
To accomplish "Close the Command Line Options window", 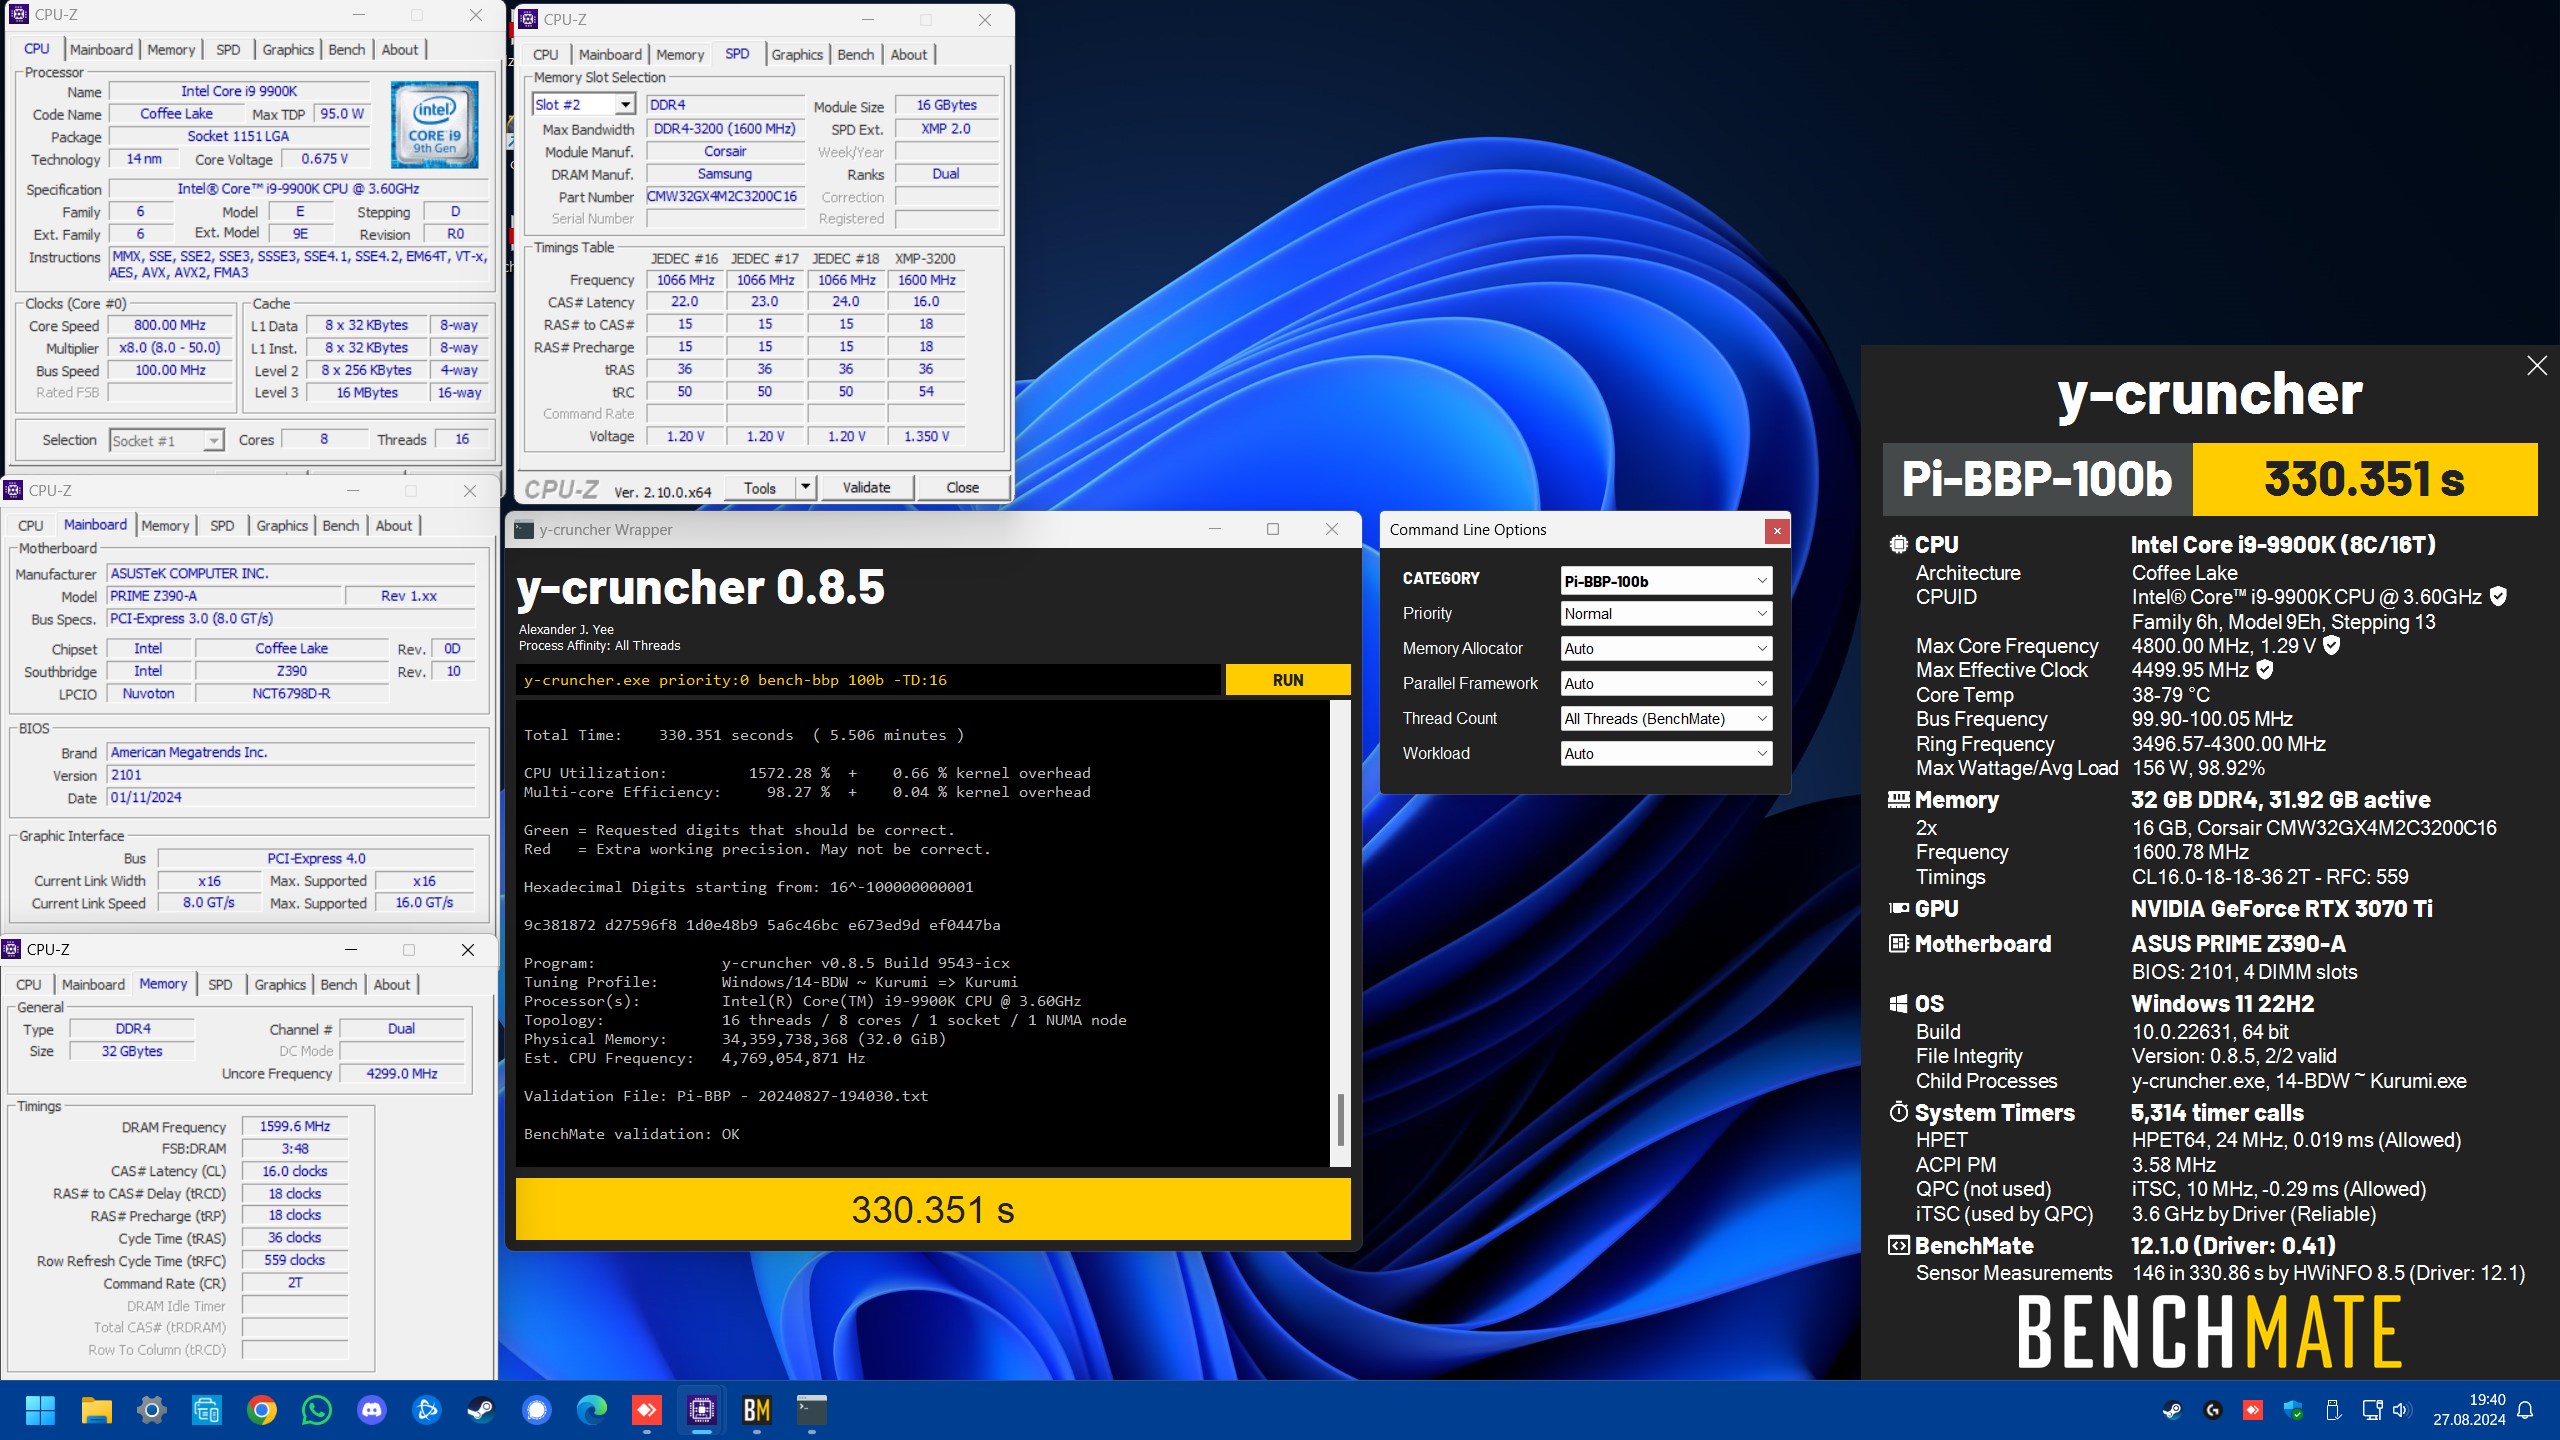I will coord(1776,531).
